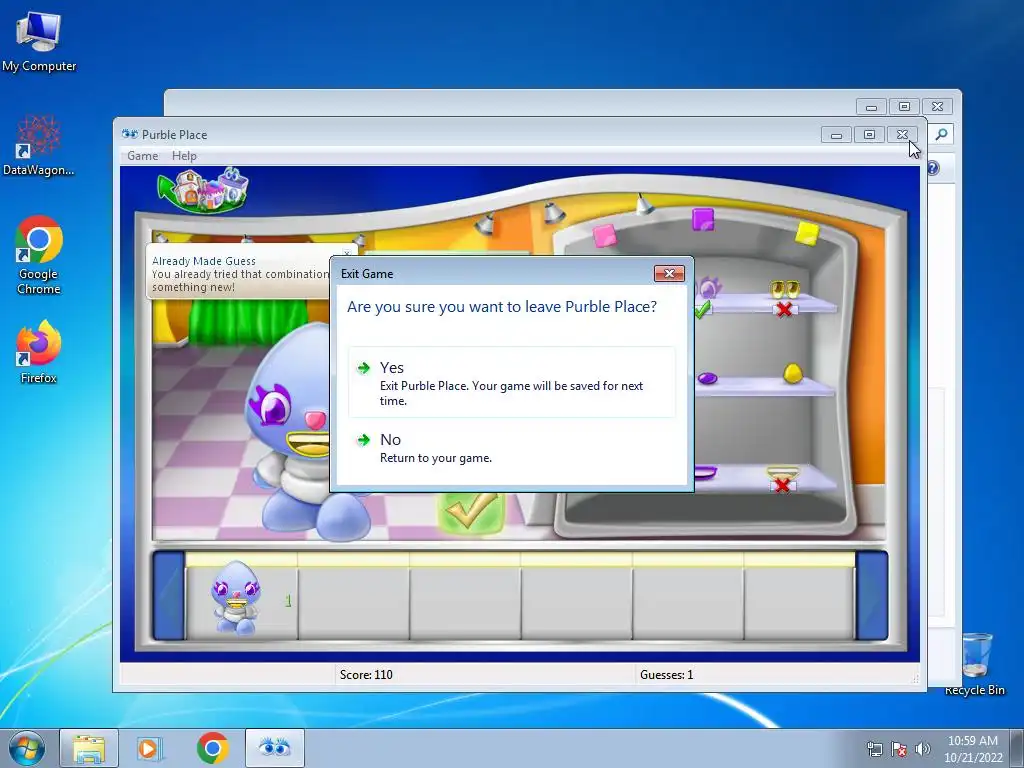The width and height of the screenshot is (1024, 768).
Task: Open the Help menu
Action: click(184, 156)
